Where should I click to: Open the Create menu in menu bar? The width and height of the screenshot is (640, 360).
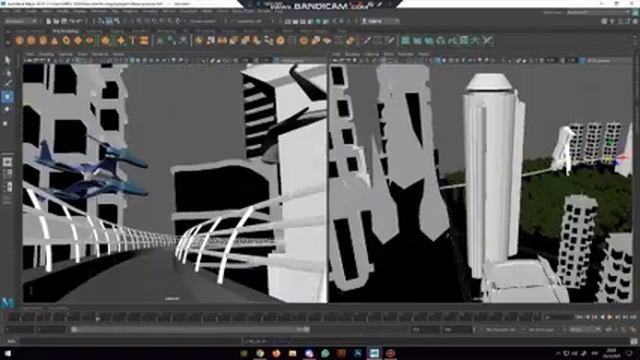point(31,11)
